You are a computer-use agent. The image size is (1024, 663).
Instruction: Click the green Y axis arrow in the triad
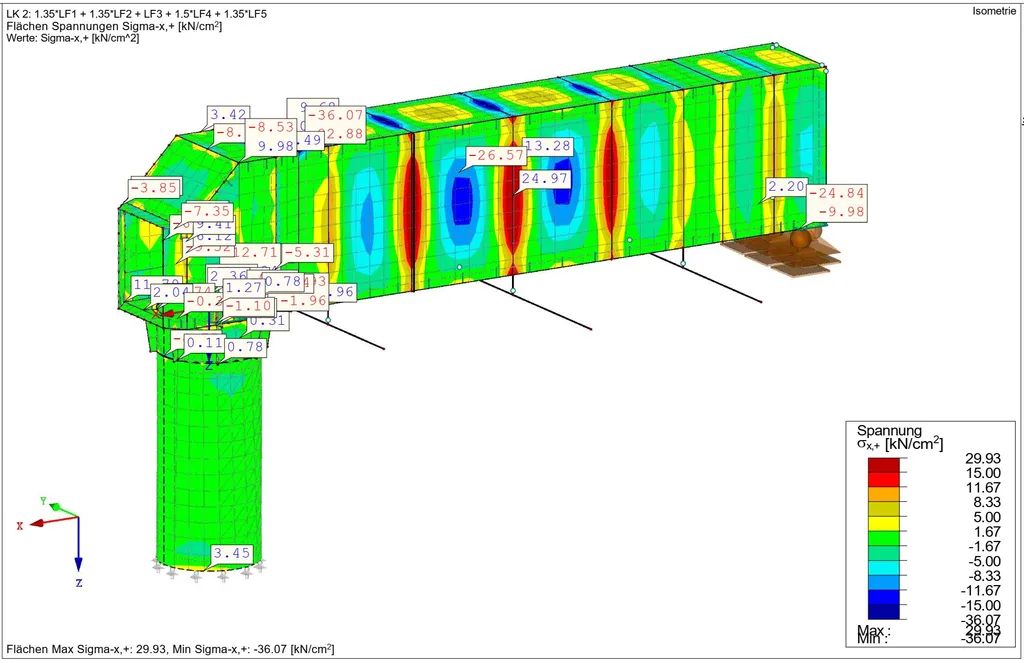coord(61,507)
